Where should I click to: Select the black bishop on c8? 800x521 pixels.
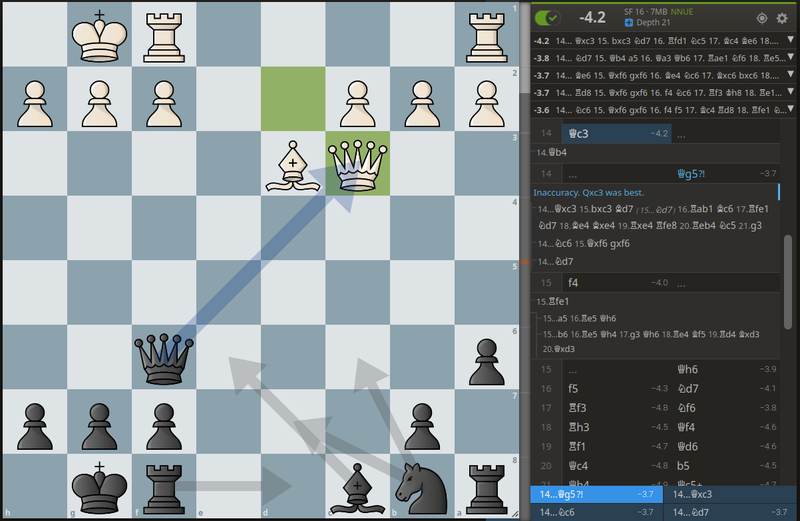(x=358, y=489)
